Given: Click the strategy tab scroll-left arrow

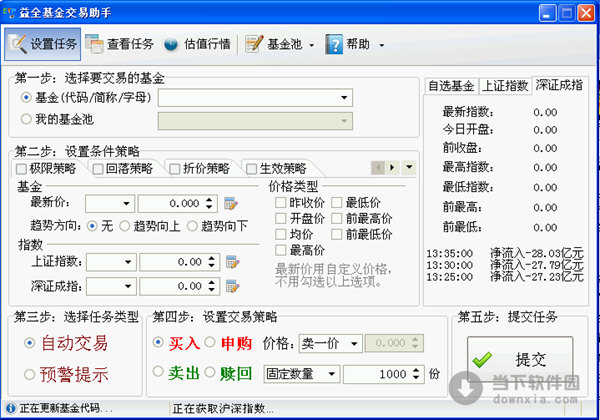Looking at the screenshot, I should 378,168.
